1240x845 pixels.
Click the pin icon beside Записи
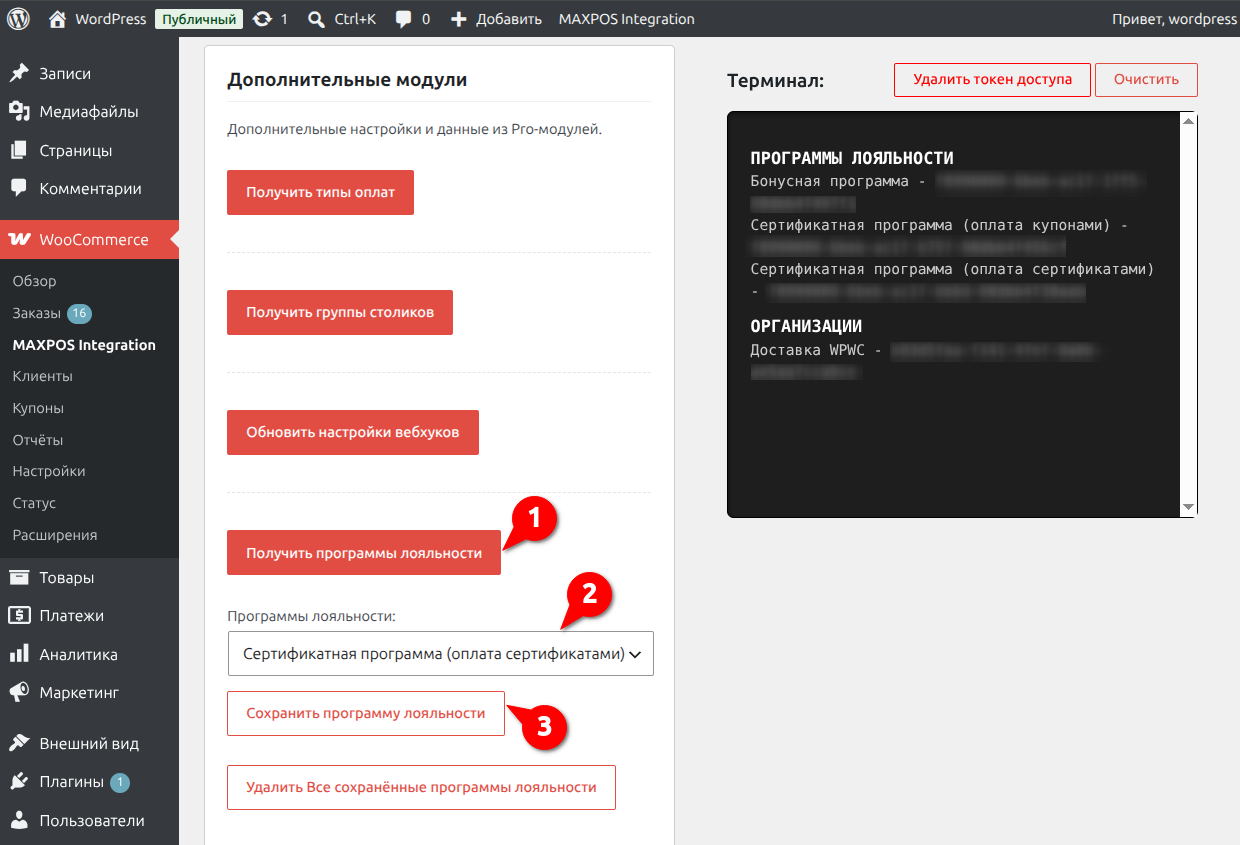(19, 73)
